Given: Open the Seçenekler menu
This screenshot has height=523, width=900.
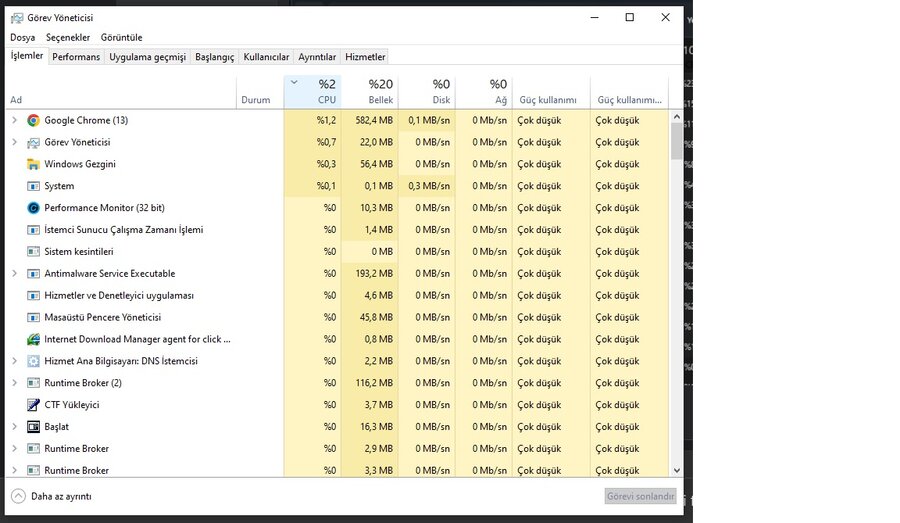Looking at the screenshot, I should point(68,37).
